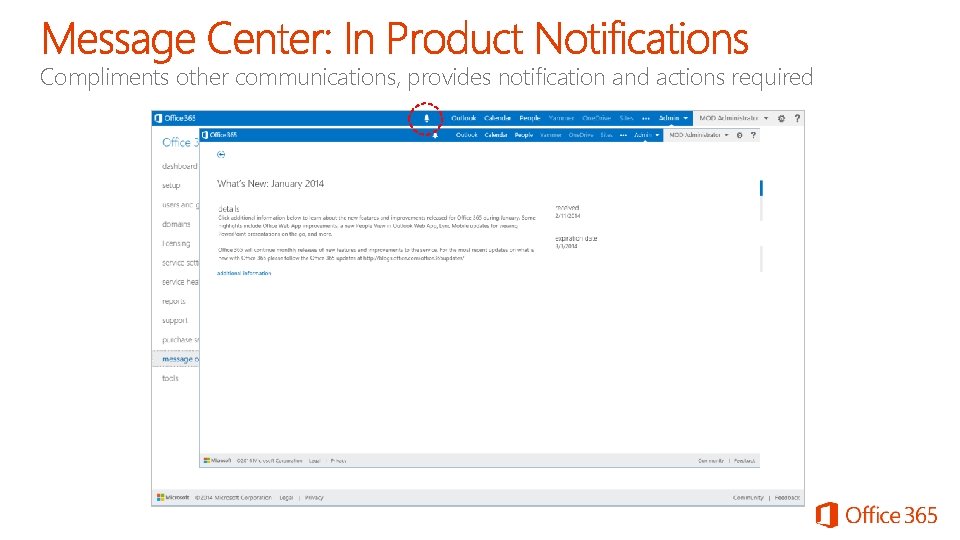Click the "What's New: January 2014" heading
The image size is (960, 540).
pyautogui.click(x=271, y=184)
